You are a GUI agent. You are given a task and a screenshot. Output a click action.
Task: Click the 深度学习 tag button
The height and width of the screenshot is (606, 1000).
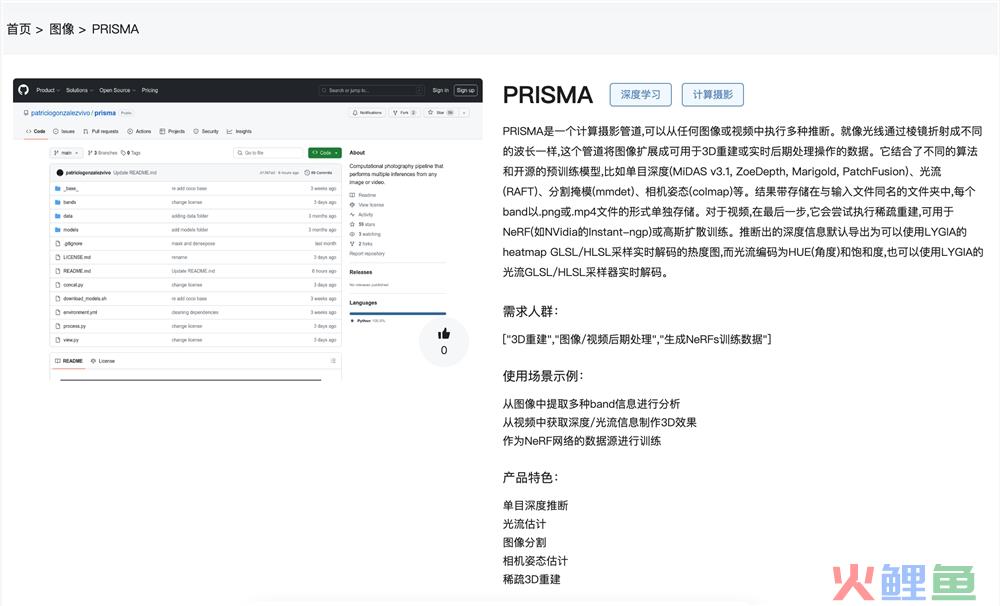pos(640,94)
